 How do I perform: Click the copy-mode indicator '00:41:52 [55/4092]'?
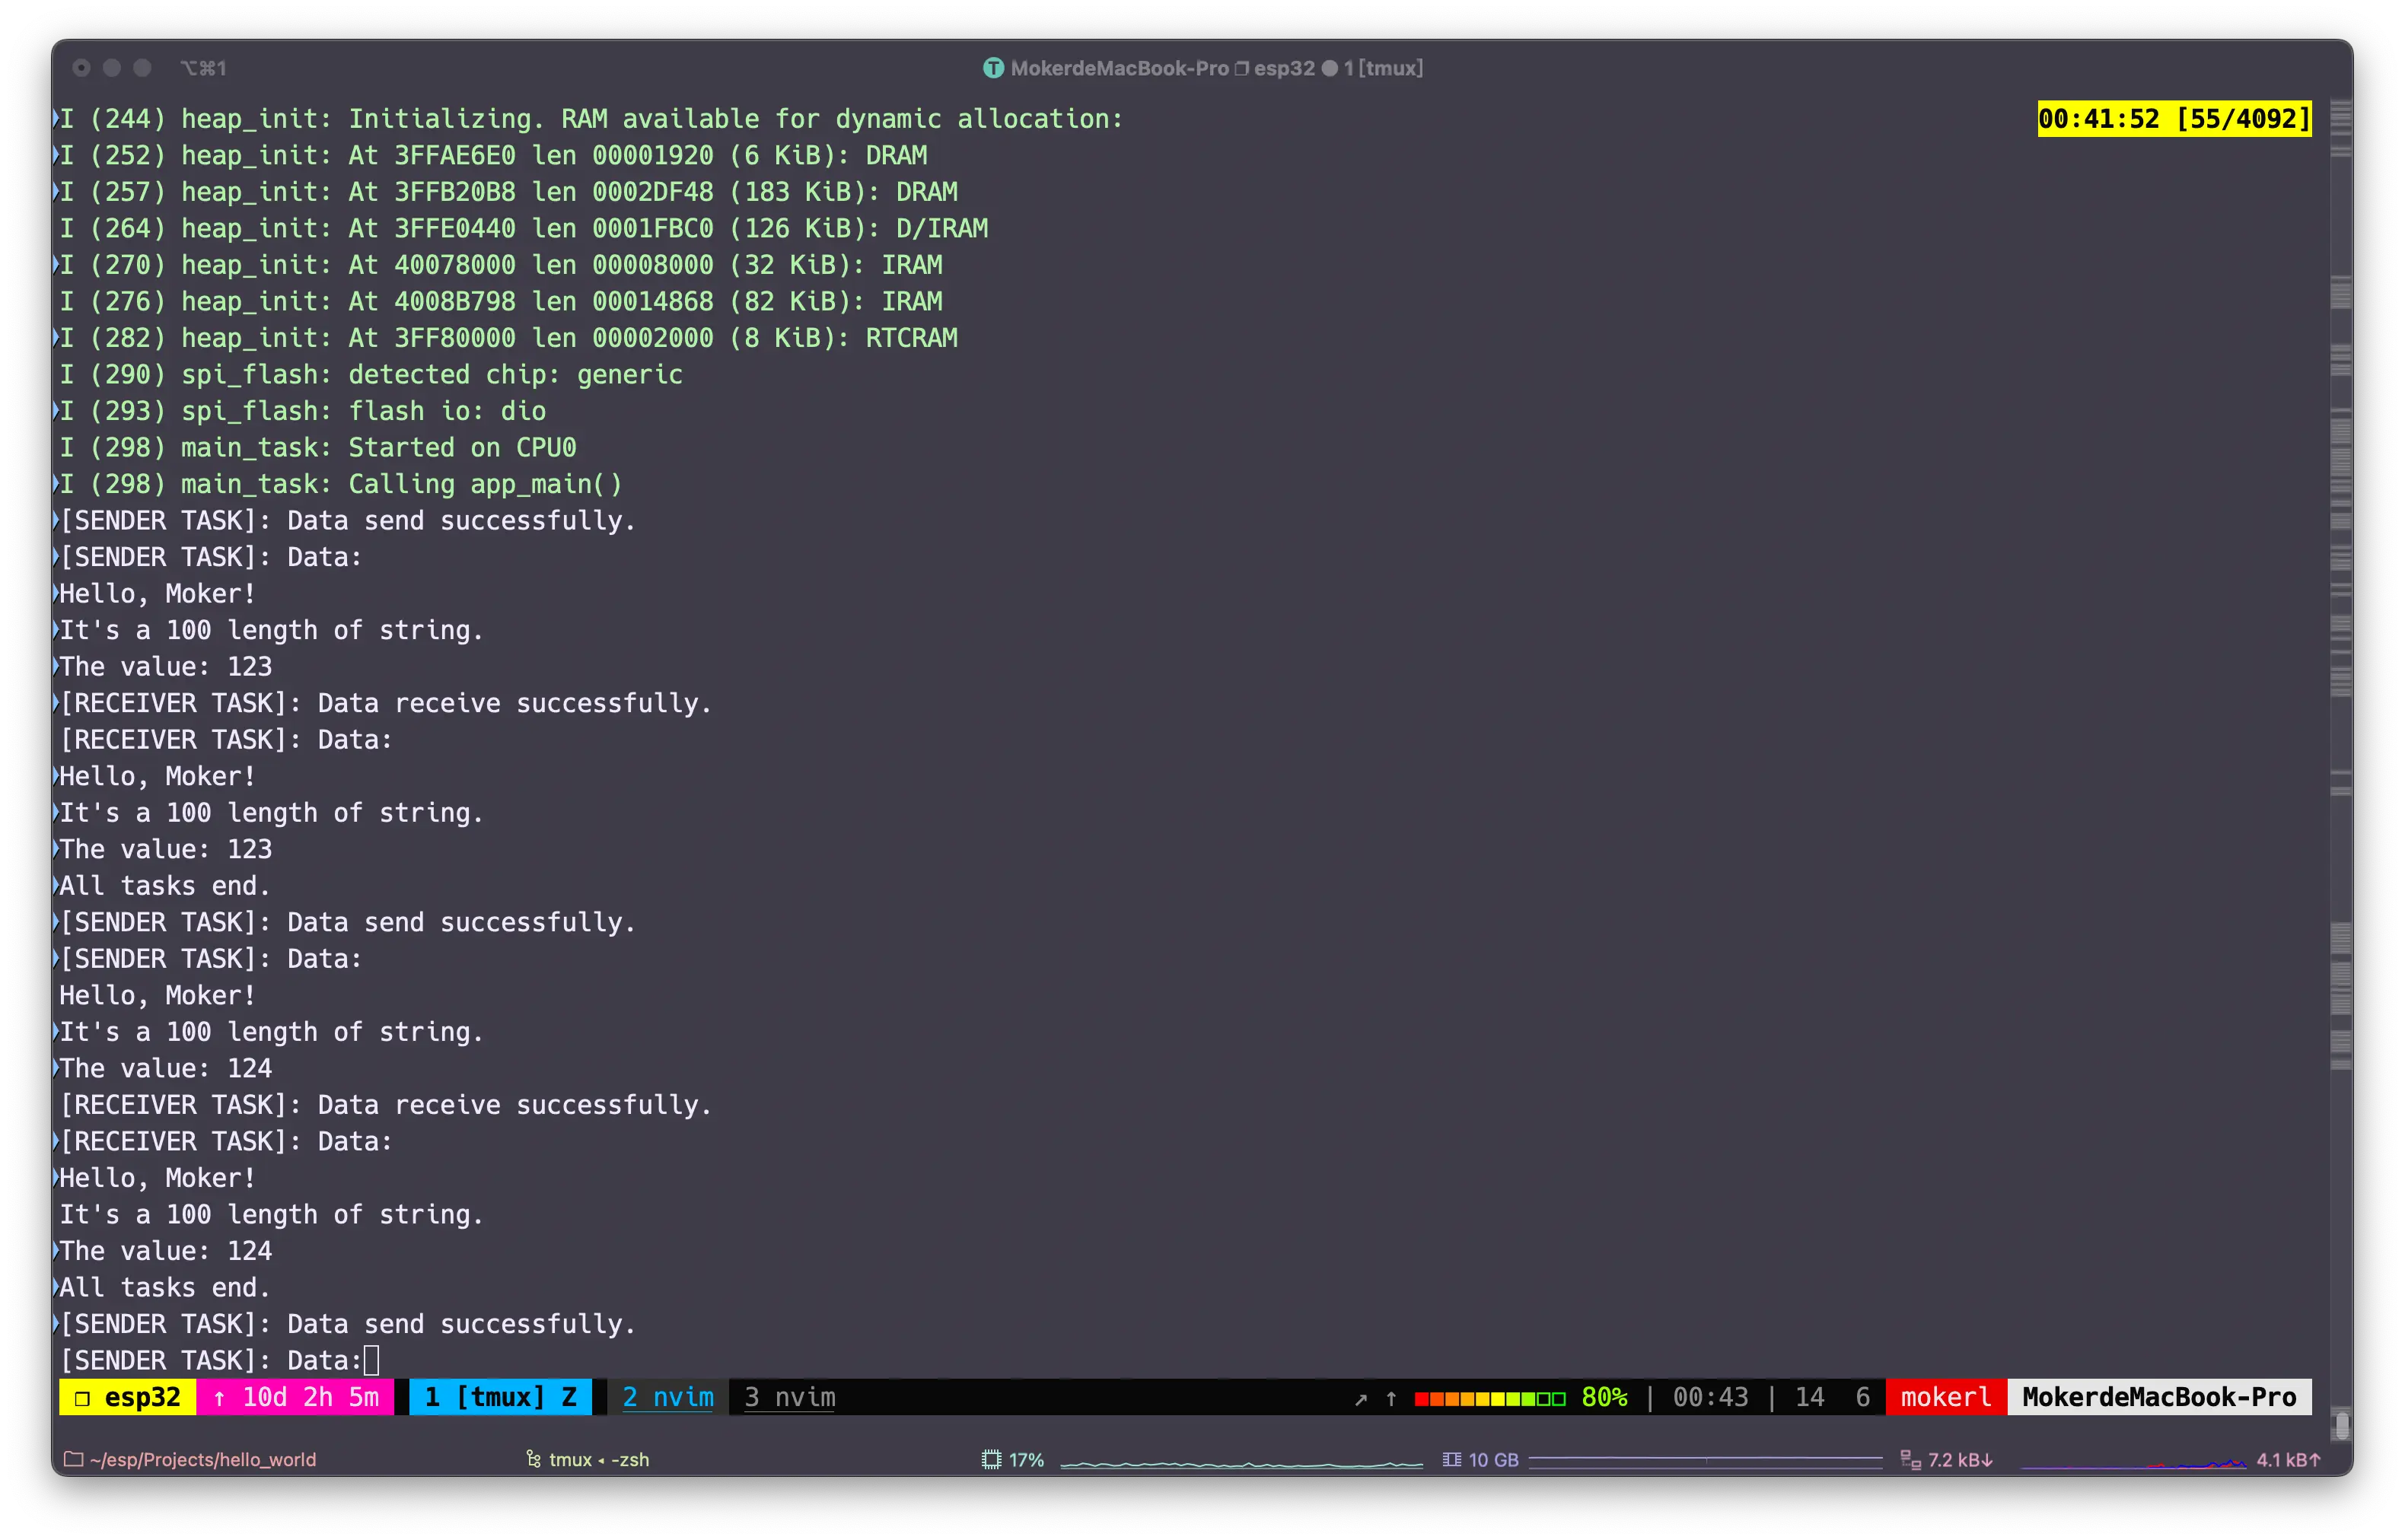click(x=2174, y=119)
